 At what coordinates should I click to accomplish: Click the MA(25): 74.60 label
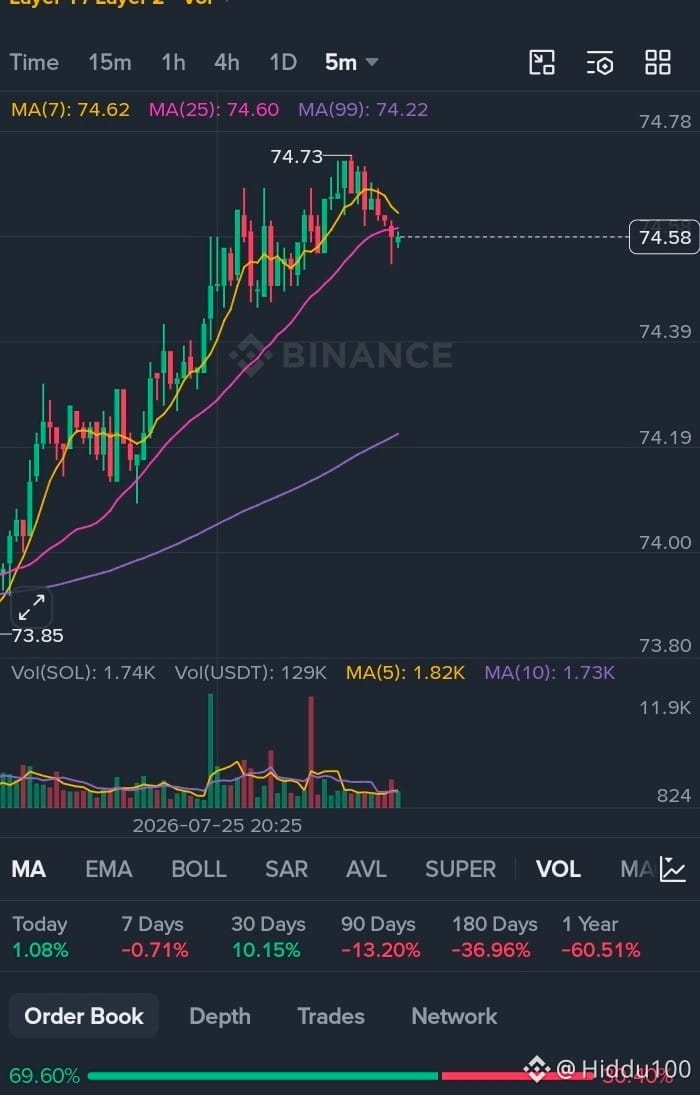coord(214,110)
